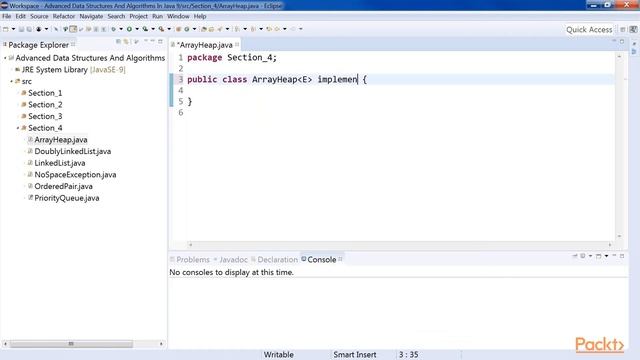Image resolution: width=640 pixels, height=360 pixels.
Task: Open the File menu
Action: point(7,16)
